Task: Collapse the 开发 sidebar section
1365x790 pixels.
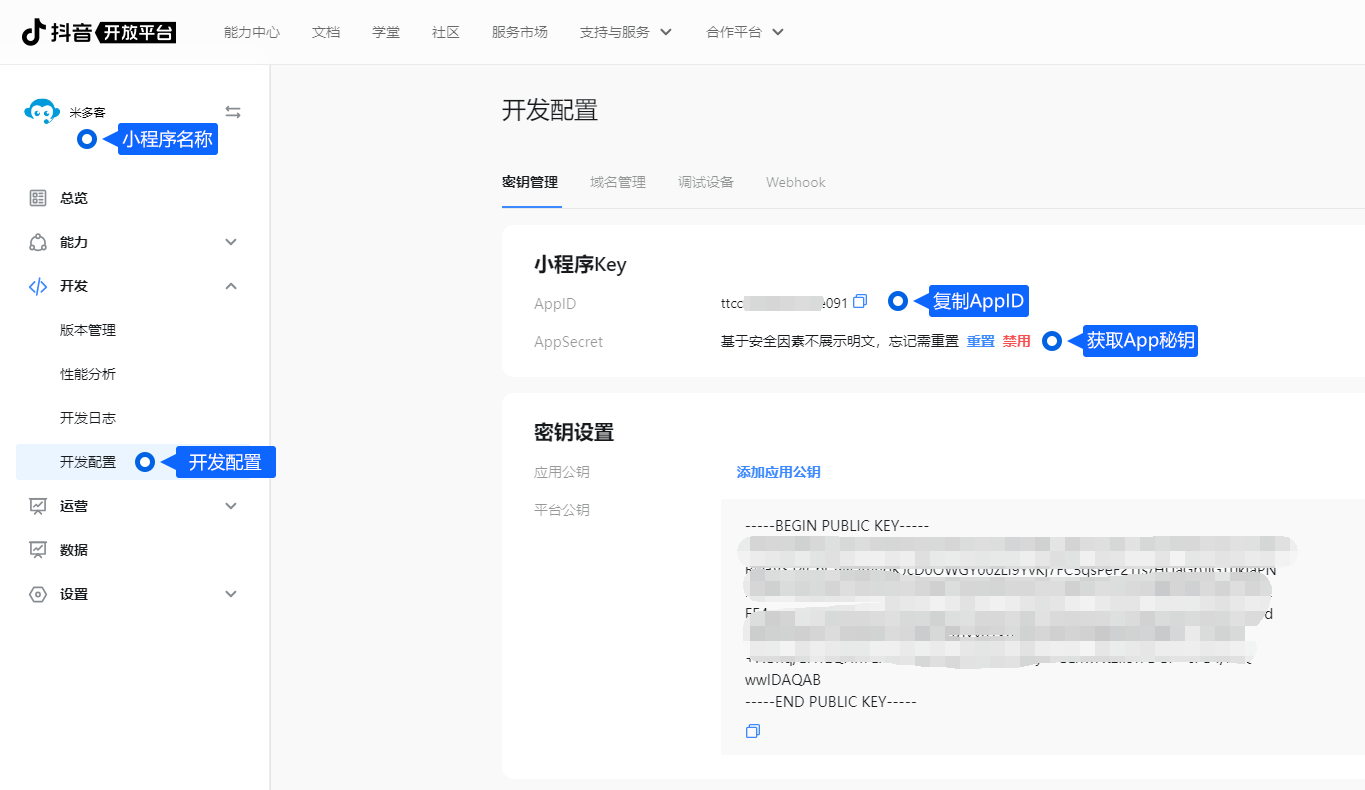Action: point(231,286)
